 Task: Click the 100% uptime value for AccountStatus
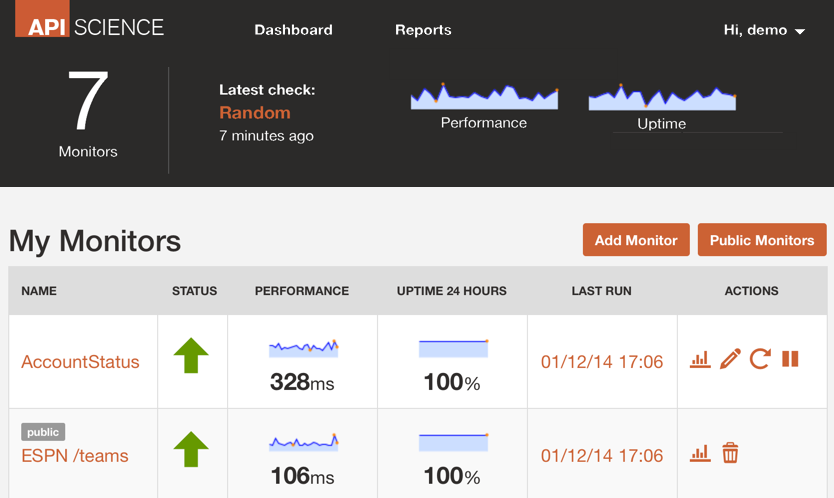tap(452, 382)
